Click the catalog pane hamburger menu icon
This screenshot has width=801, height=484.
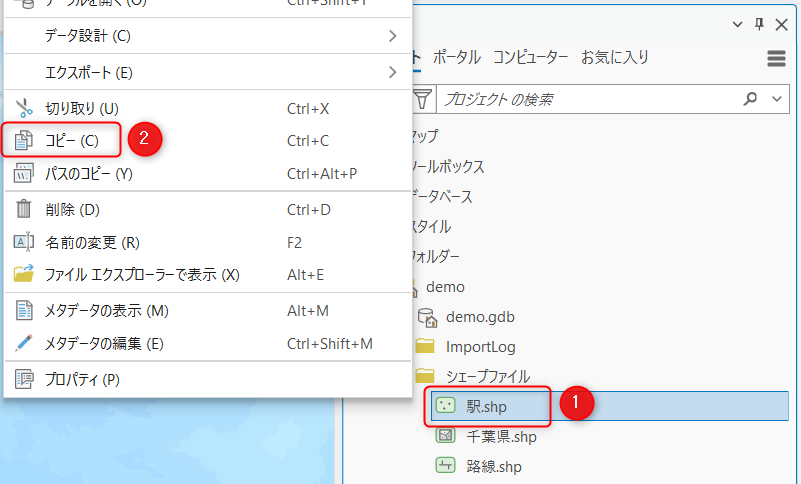point(776,58)
